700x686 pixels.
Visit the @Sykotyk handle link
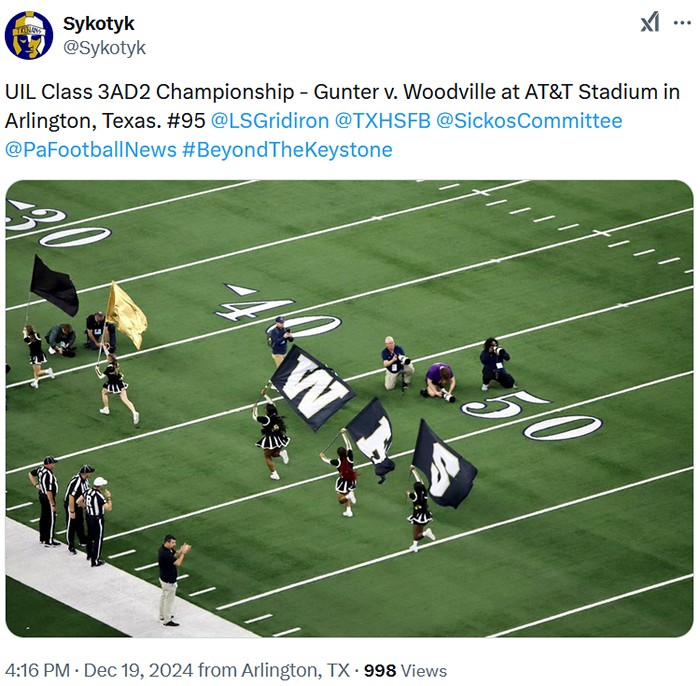click(104, 47)
